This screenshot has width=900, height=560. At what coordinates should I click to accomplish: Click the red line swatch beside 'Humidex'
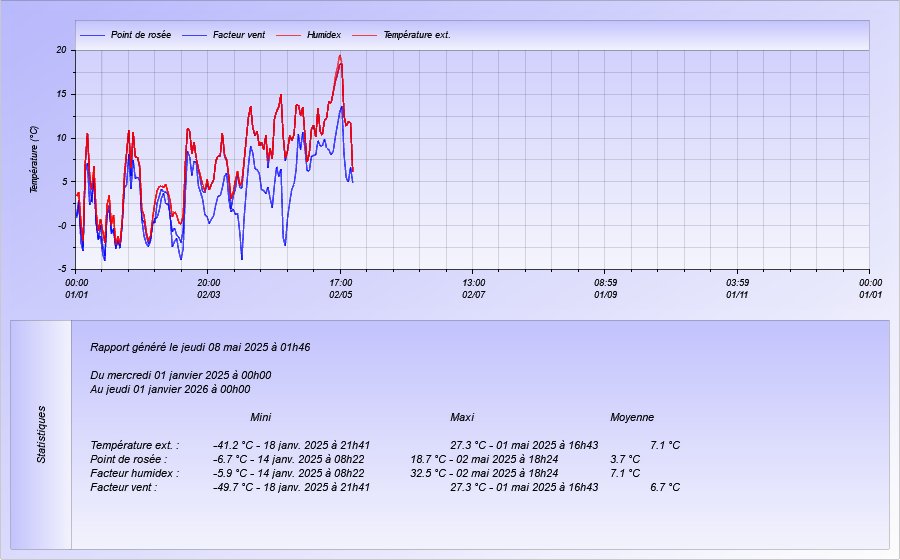pyautogui.click(x=289, y=36)
